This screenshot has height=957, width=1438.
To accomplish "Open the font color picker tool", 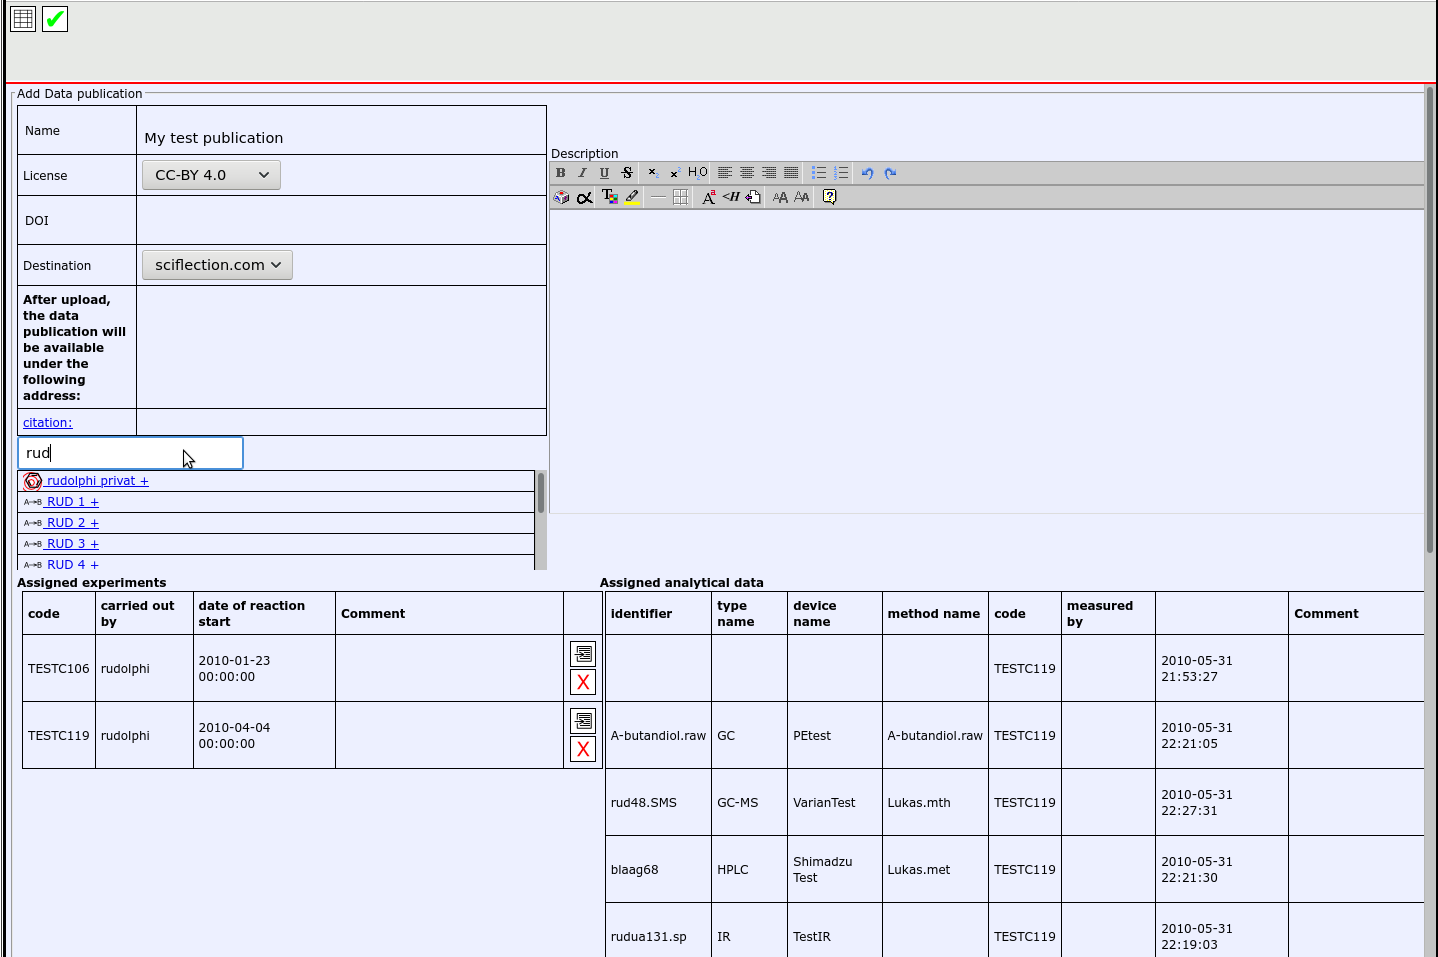I will pyautogui.click(x=609, y=197).
